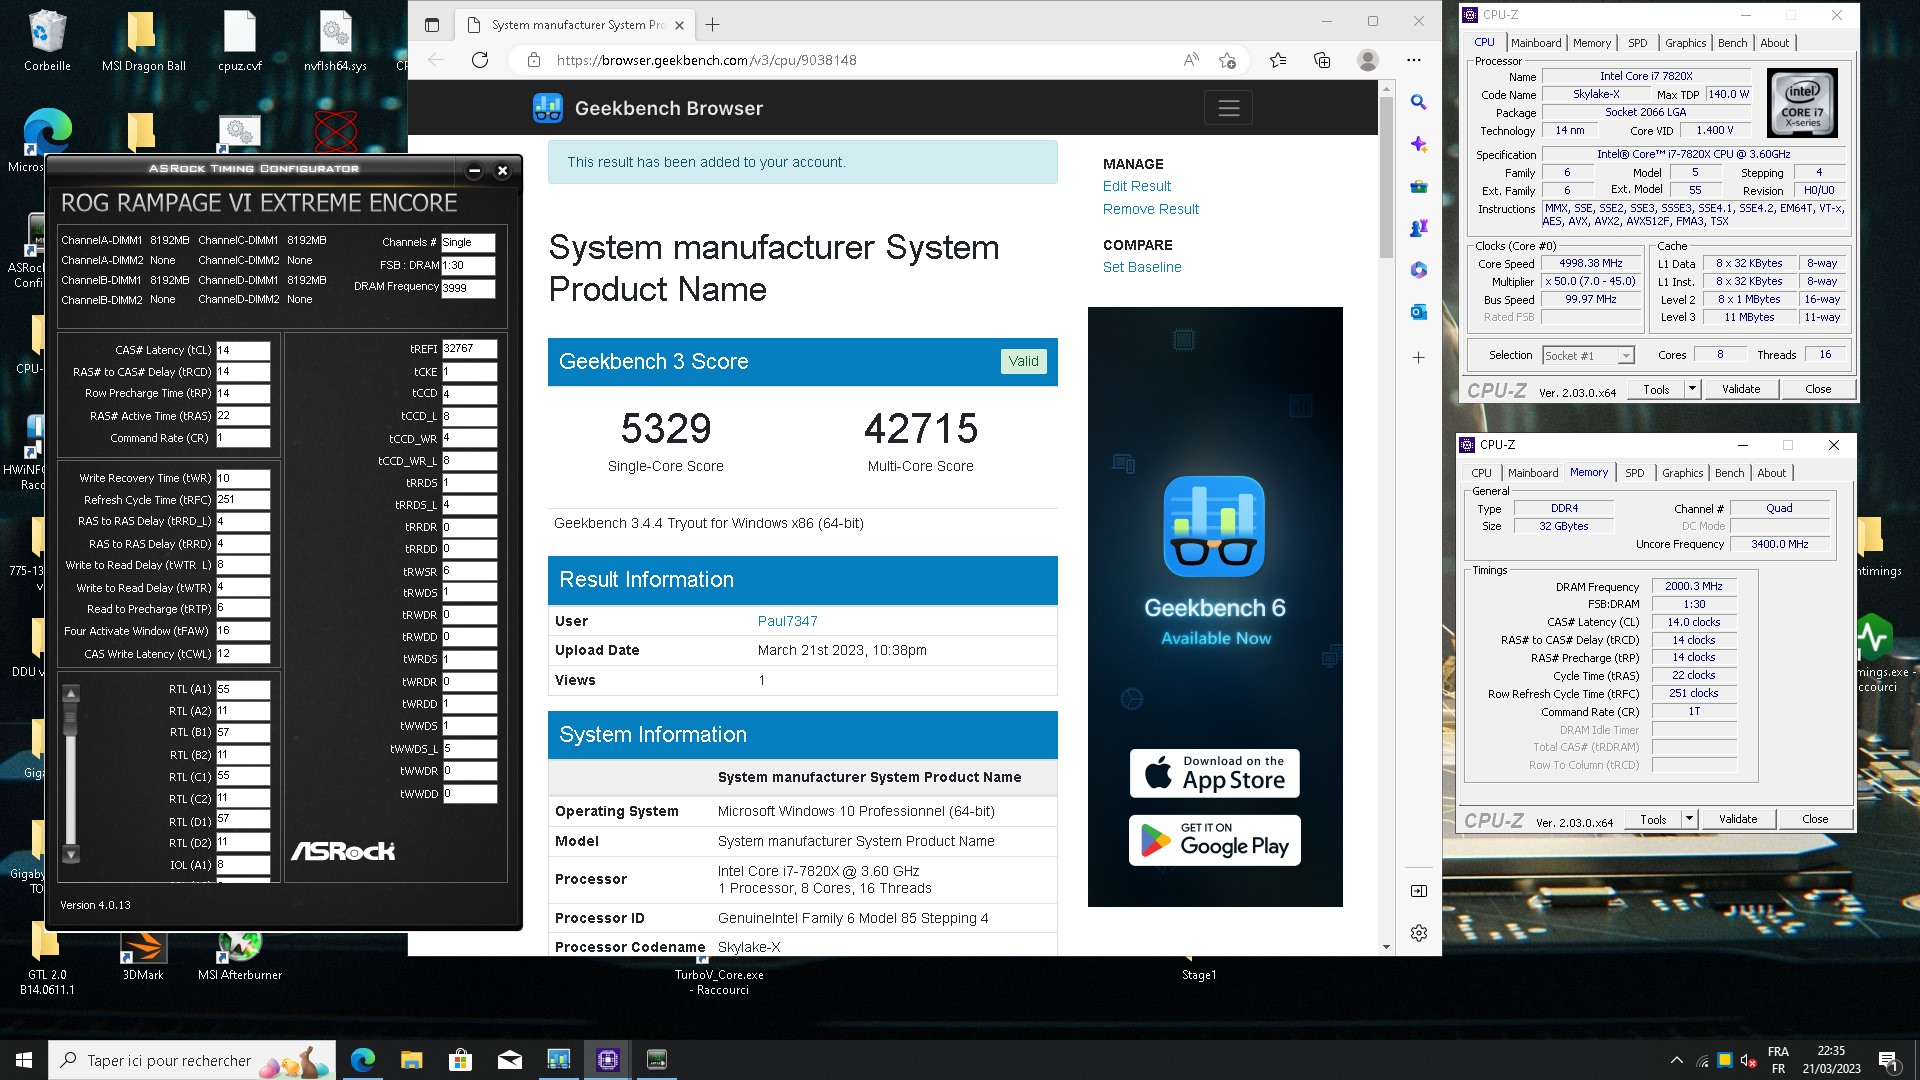Click scroll down arrow of RTL list
Viewport: 1920px width, 1080px height.
click(x=71, y=855)
